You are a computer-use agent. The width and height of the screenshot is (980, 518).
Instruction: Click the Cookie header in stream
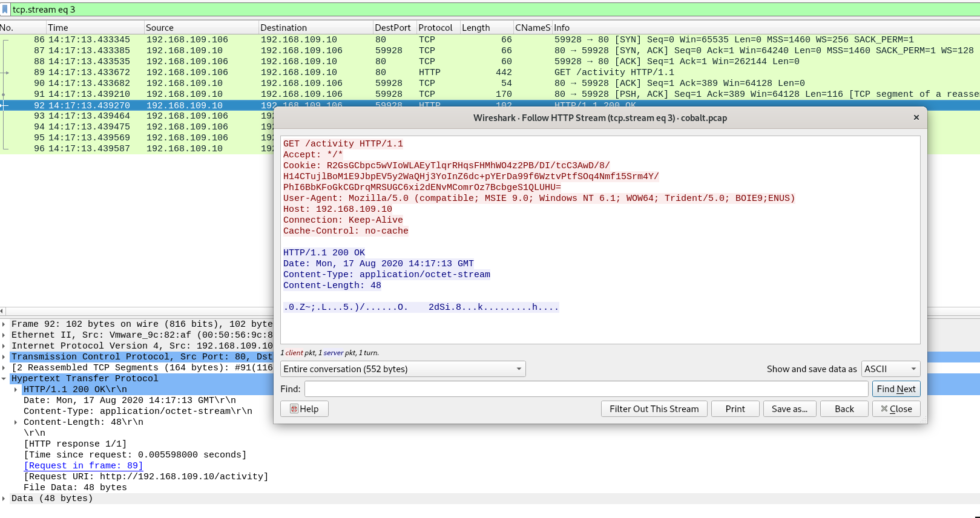point(471,176)
